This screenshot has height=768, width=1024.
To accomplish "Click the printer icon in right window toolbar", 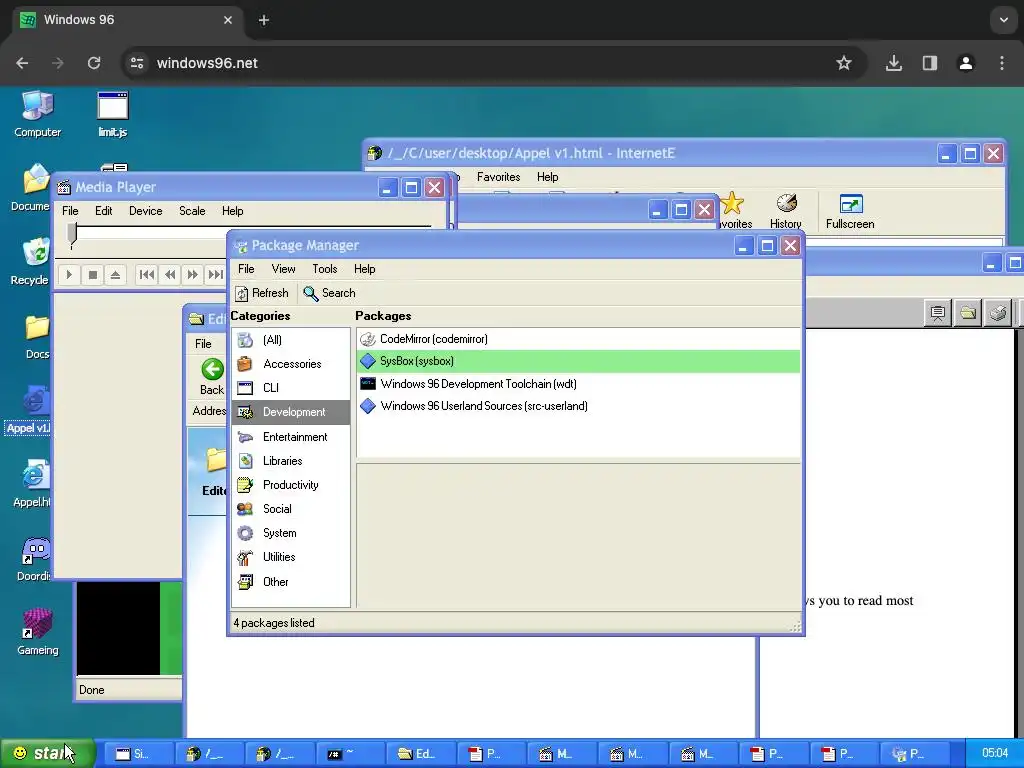I will coord(998,313).
